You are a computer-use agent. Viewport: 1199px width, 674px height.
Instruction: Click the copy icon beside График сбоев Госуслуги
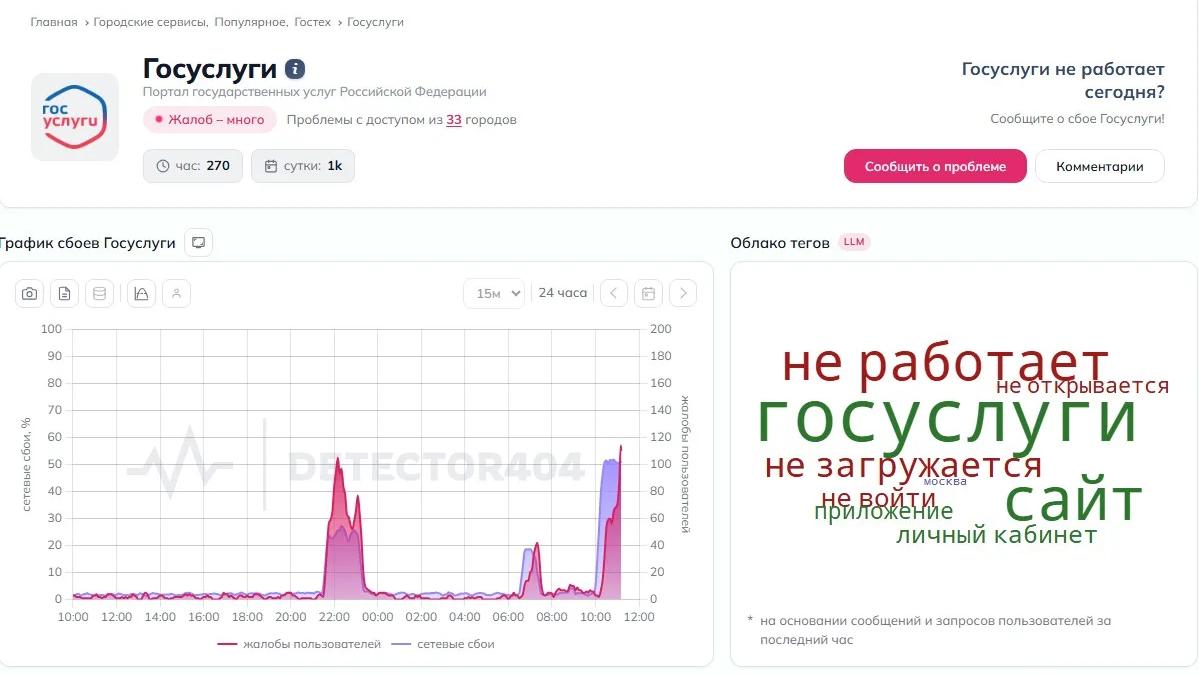(197, 242)
